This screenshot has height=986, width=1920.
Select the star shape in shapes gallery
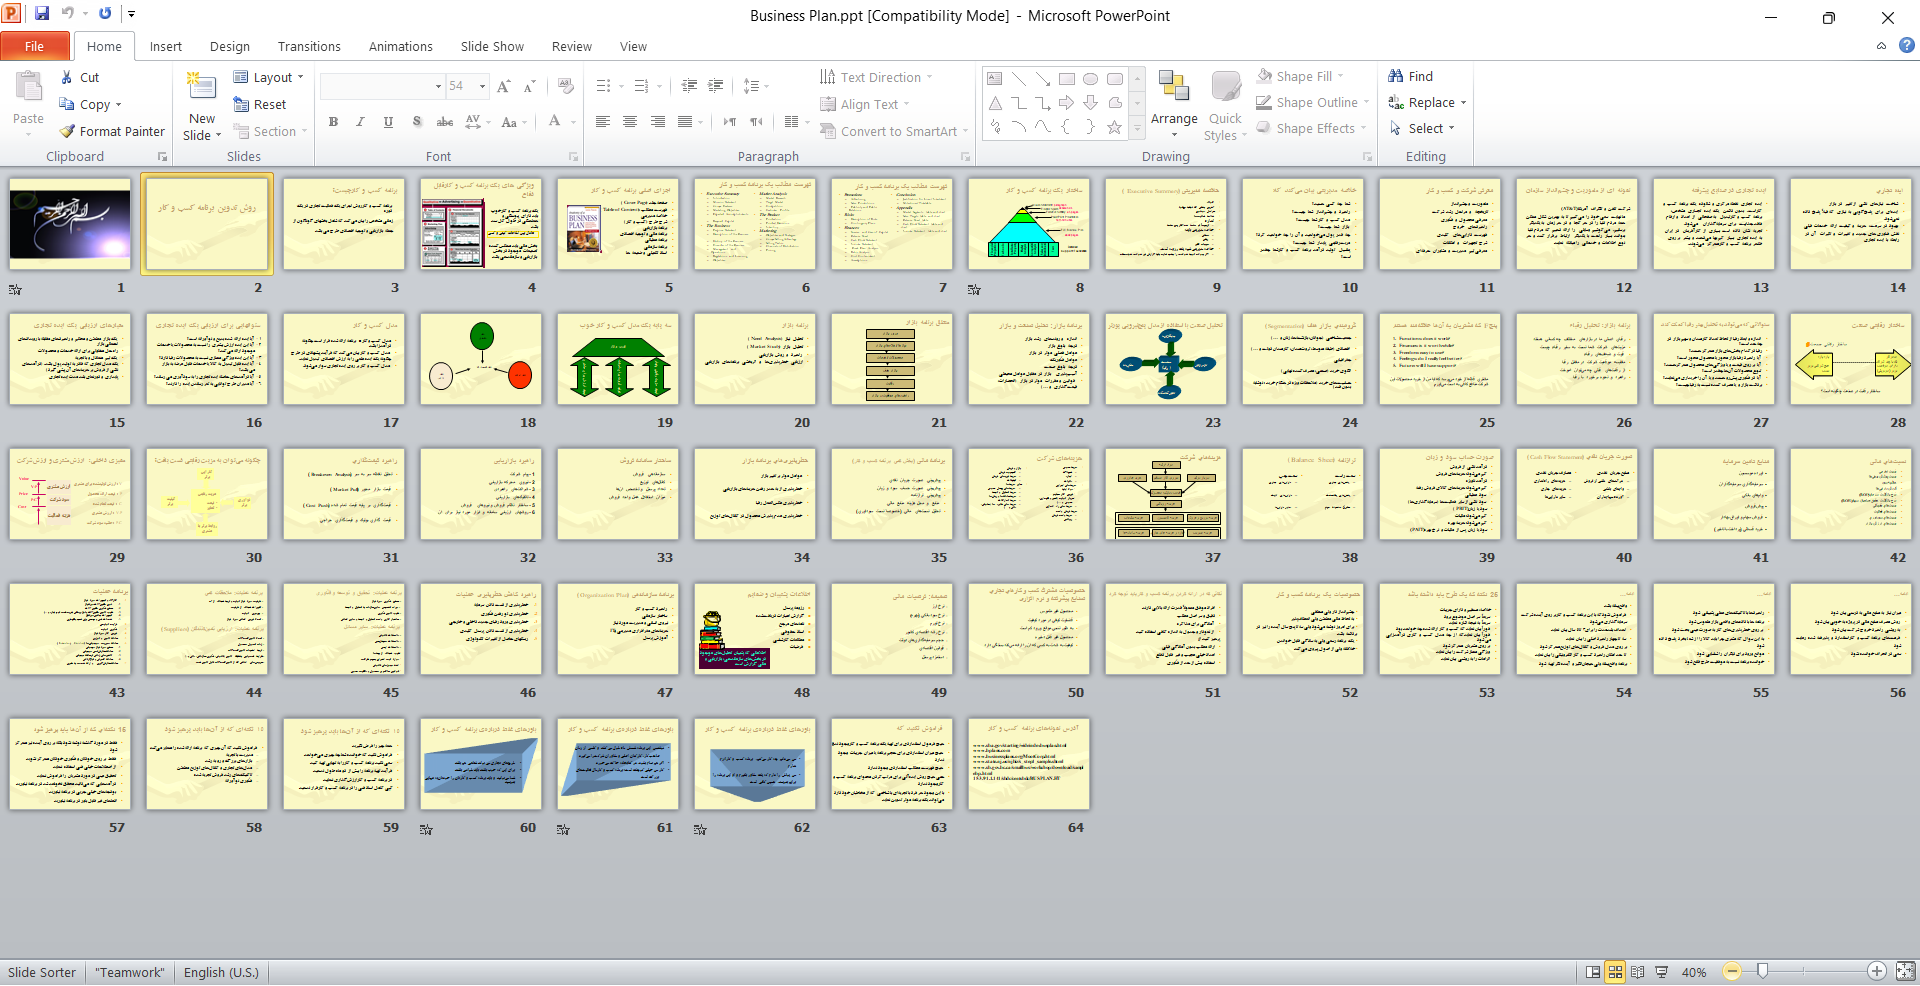coord(1114,127)
